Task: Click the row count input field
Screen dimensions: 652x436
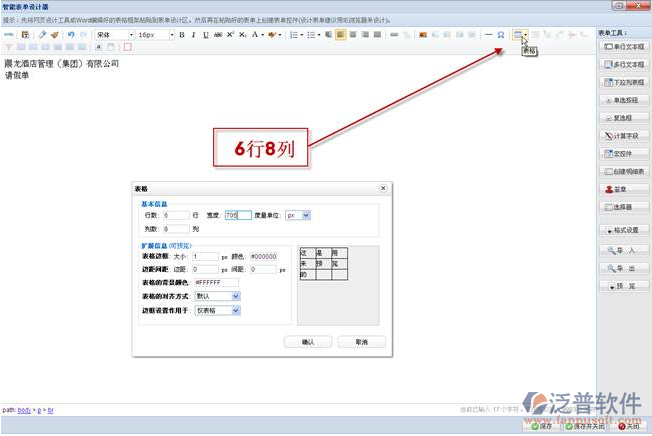Action: [x=176, y=215]
